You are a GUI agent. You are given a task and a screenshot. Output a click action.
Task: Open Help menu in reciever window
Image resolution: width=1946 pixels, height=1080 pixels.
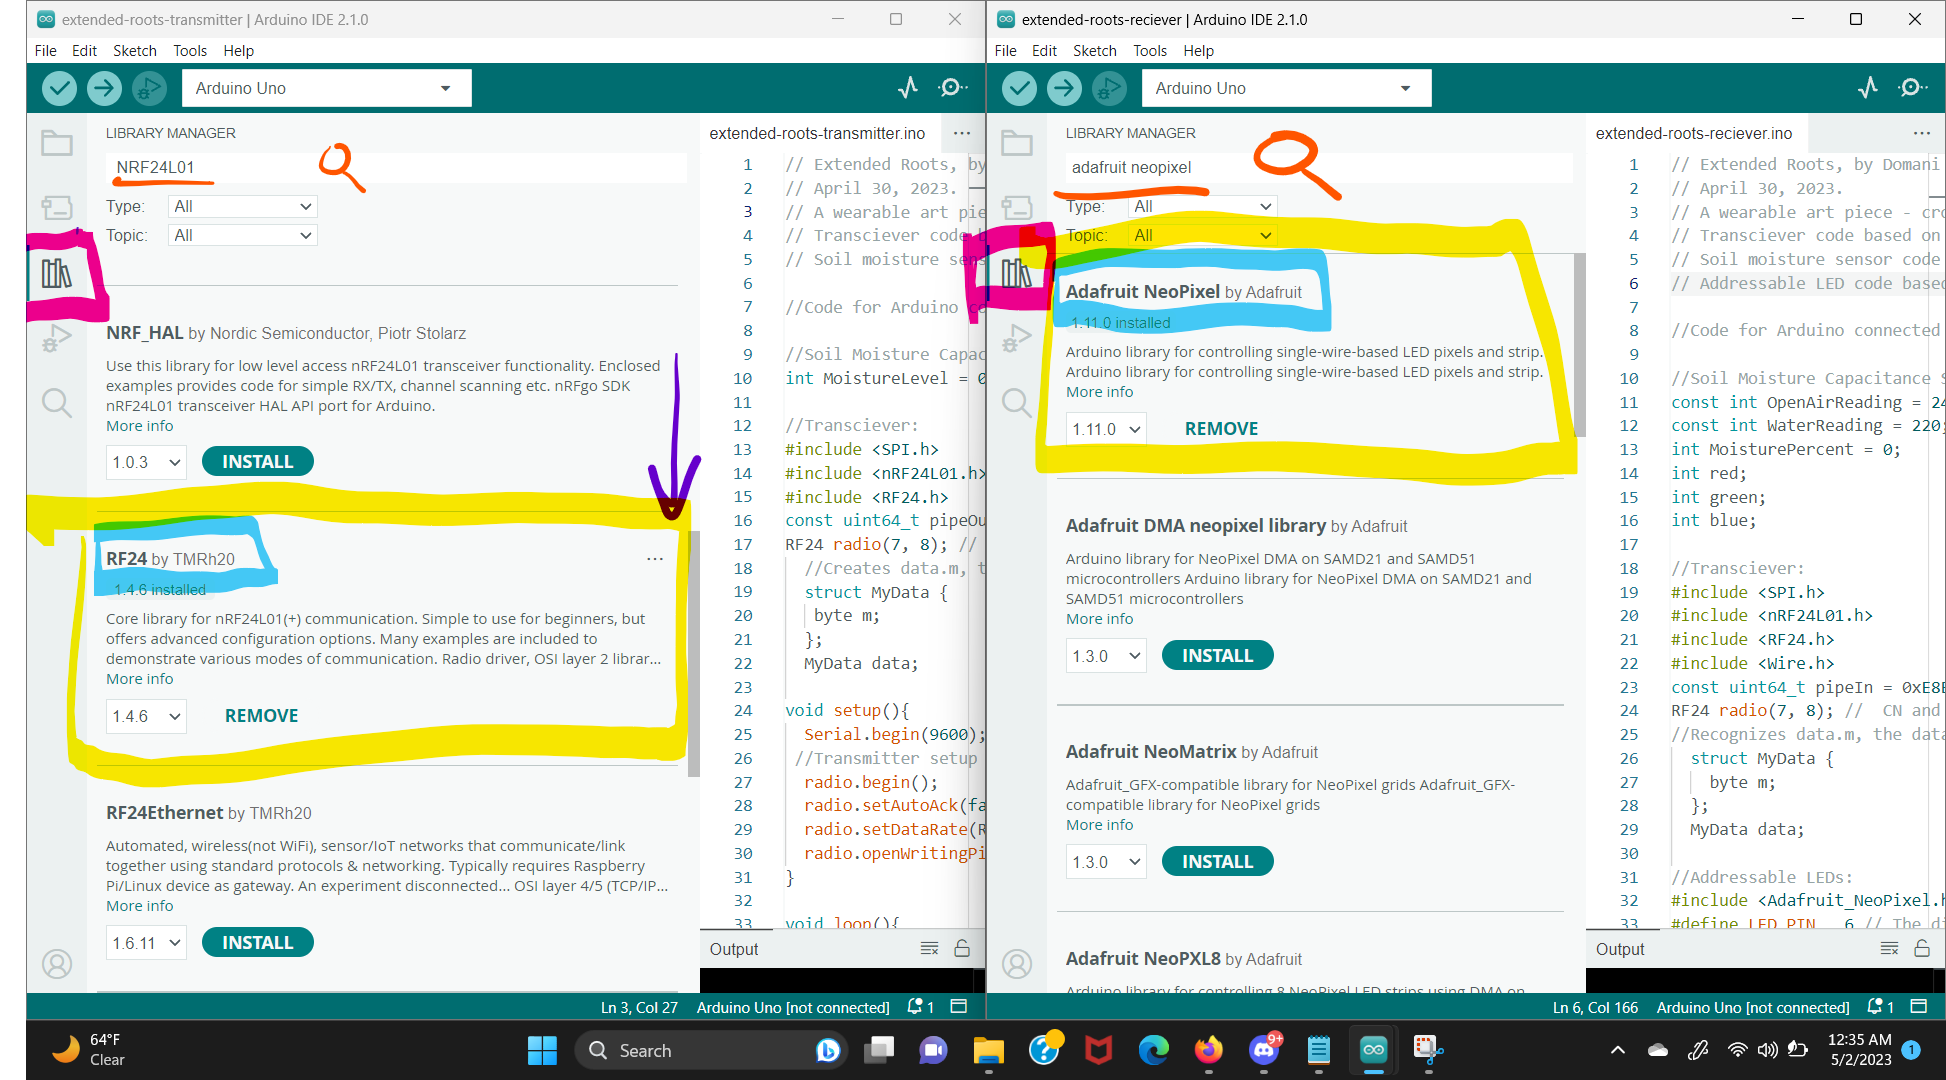tap(1198, 50)
